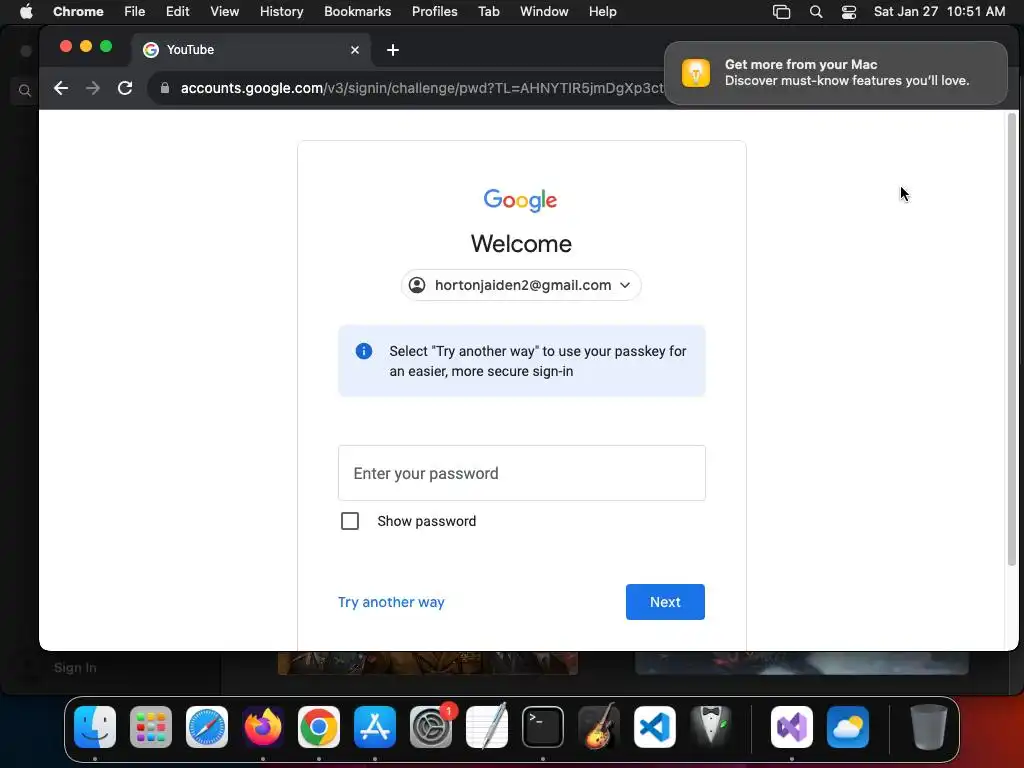
Task: Click the account avatar icon beside email
Action: (x=417, y=285)
